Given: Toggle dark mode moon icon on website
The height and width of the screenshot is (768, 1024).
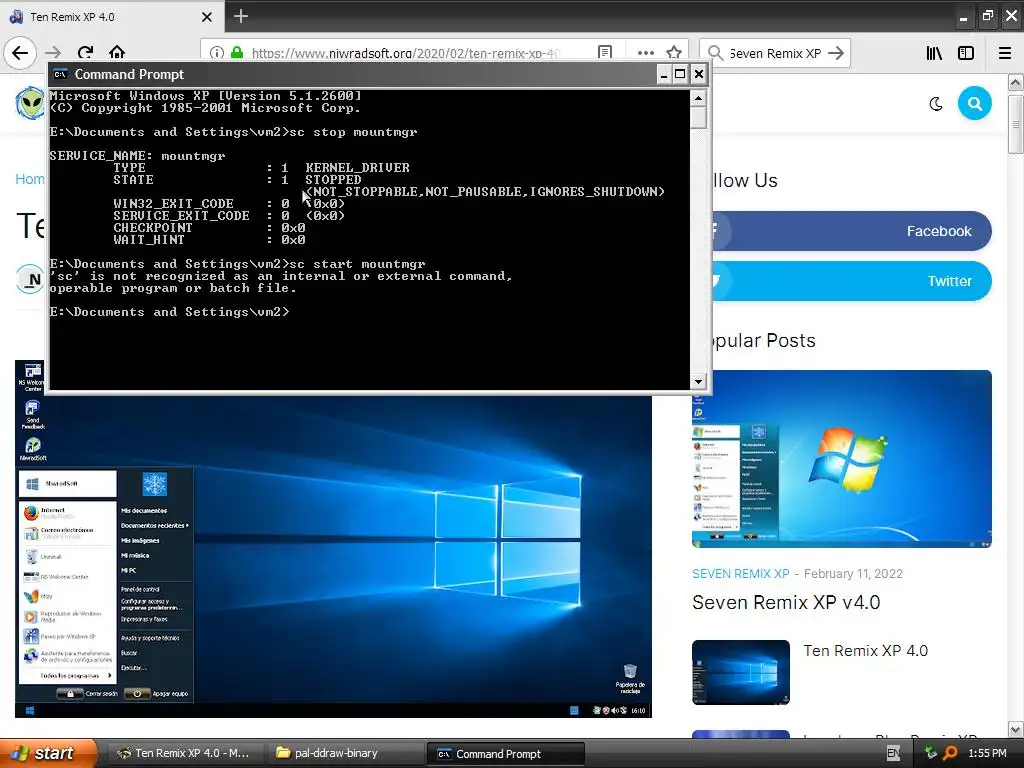Looking at the screenshot, I should click(x=936, y=103).
